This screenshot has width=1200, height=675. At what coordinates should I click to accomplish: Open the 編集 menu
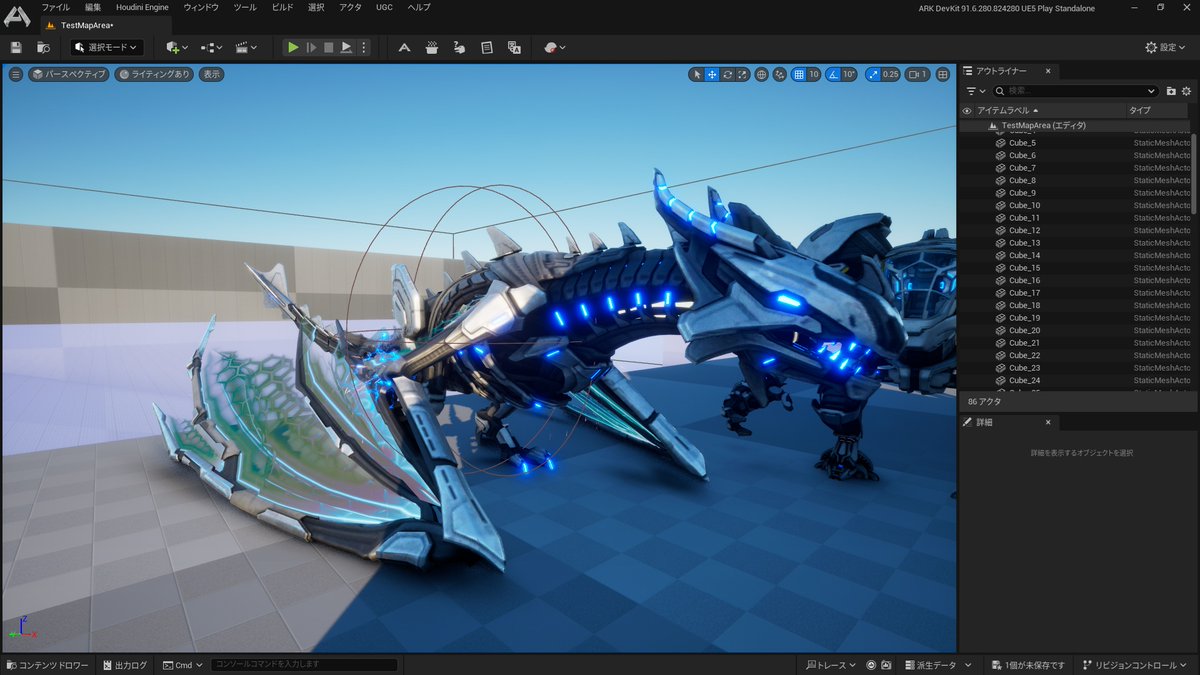point(93,7)
